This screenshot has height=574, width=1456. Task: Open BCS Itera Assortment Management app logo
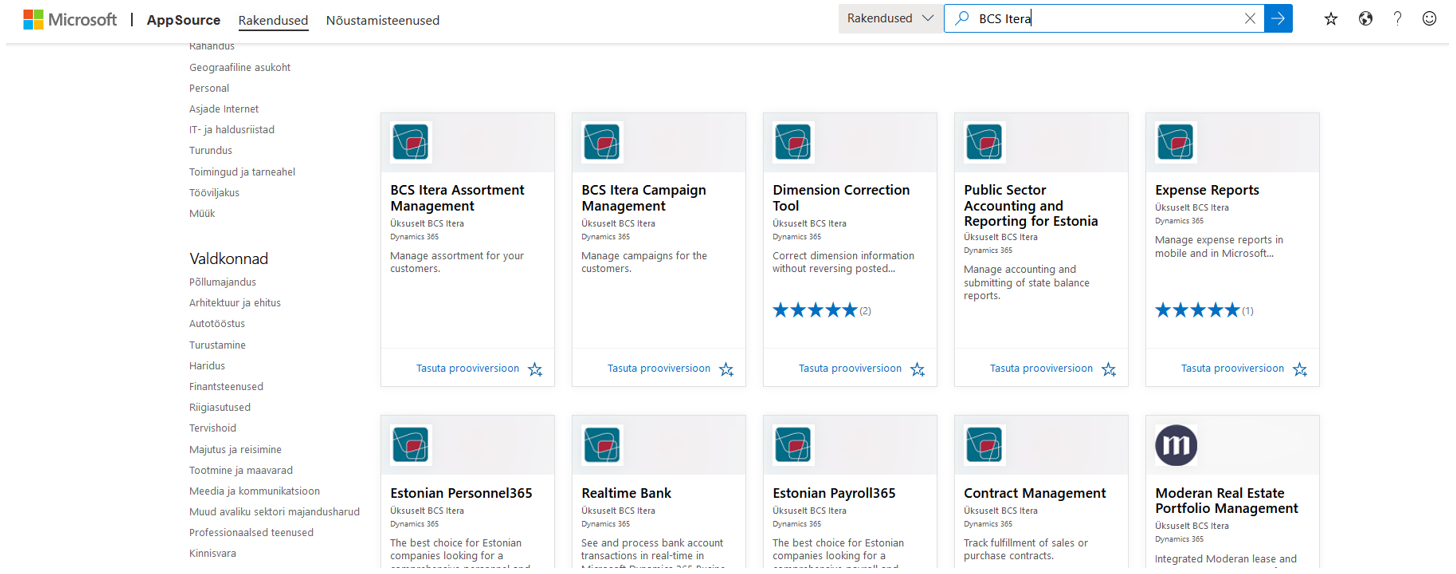tap(411, 142)
